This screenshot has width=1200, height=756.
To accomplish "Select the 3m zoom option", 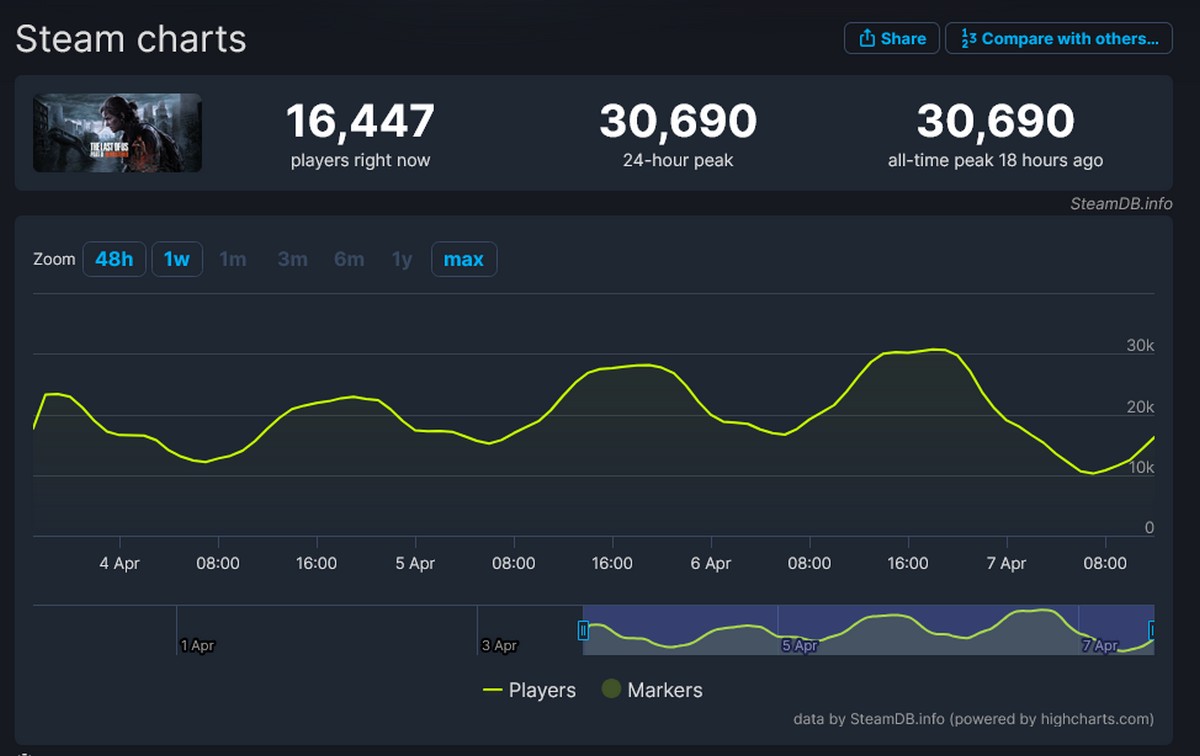I will click(292, 259).
